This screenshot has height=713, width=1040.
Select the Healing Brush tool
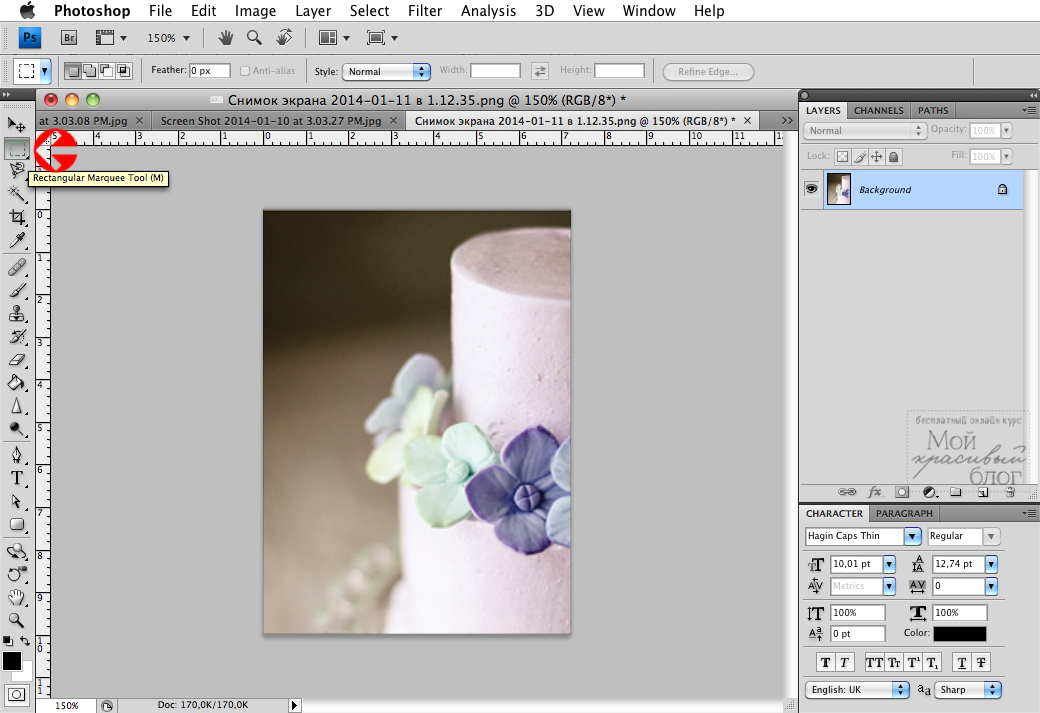17,267
